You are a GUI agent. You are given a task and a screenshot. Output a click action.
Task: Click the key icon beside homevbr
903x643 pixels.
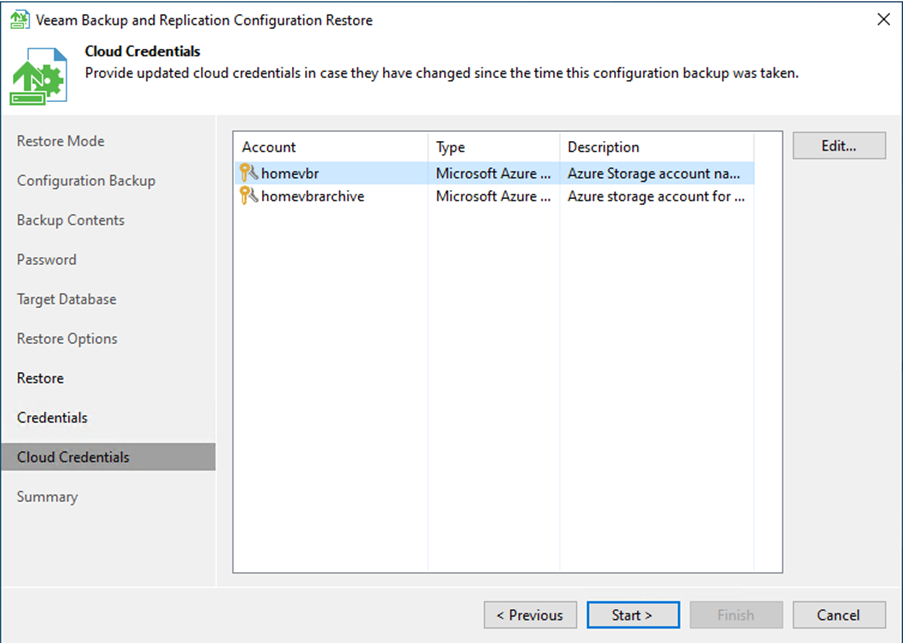tap(249, 173)
